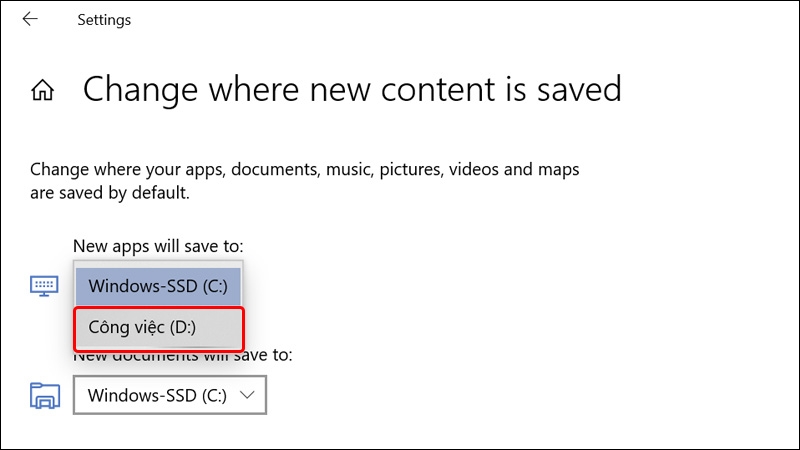Viewport: 800px width, 450px height.
Task: Click the word 'saved' in the page heading
Action: click(x=579, y=90)
